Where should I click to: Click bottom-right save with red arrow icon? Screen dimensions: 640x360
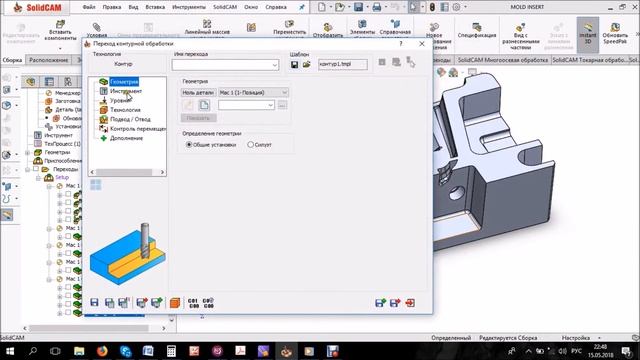click(x=395, y=302)
